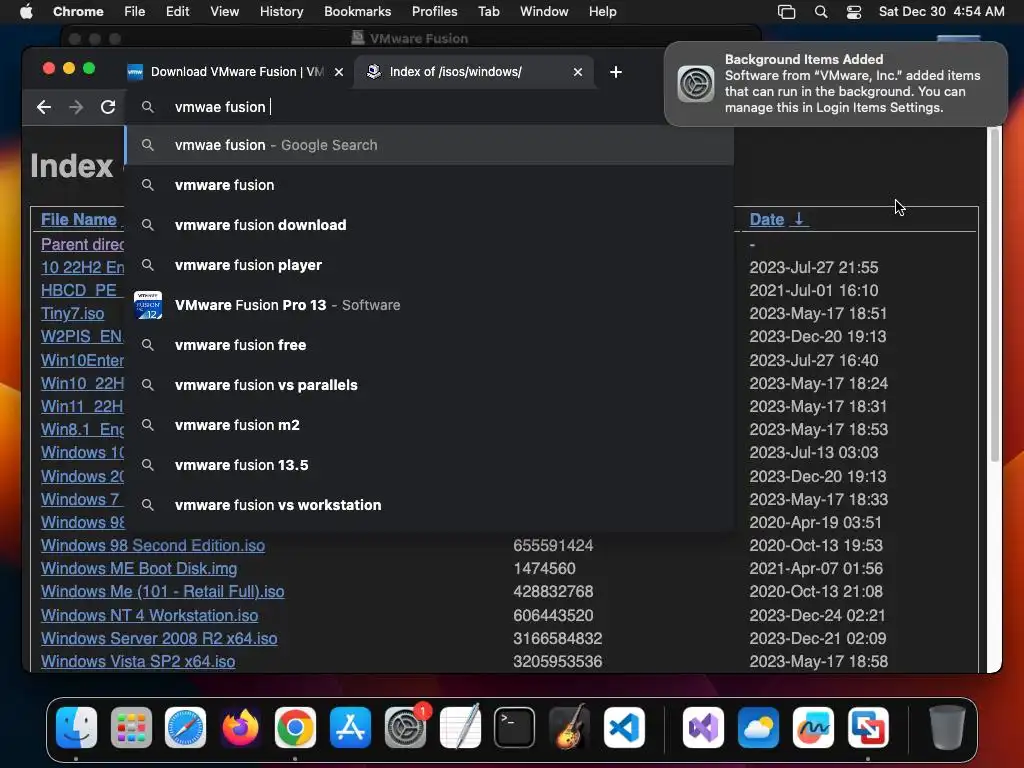Select the 'vmwae fusion - Google Search' suggestion
Viewport: 1024px width, 768px height.
pyautogui.click(x=430, y=145)
